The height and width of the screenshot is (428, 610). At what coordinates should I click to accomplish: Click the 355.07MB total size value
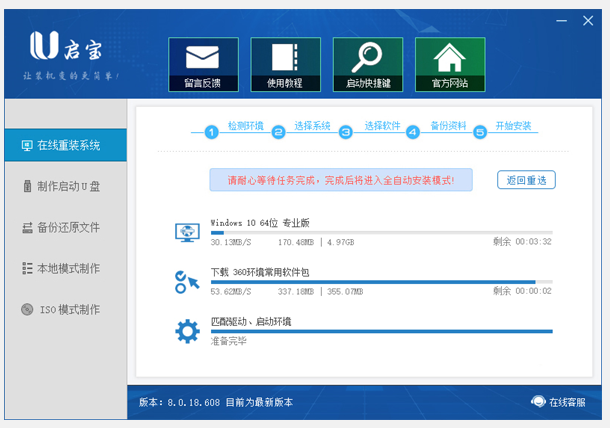(345, 291)
